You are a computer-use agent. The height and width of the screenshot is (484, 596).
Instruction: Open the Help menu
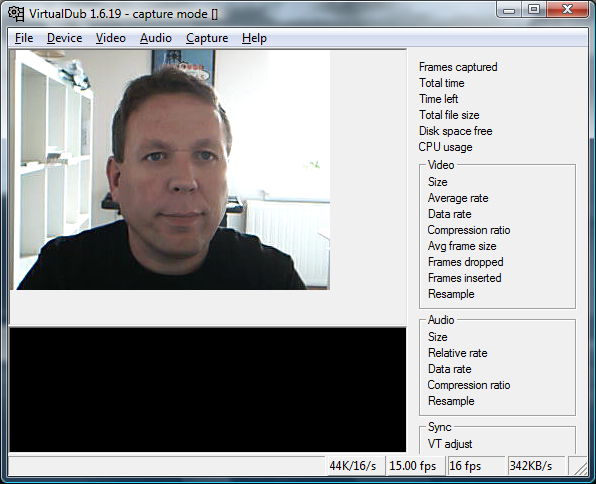pos(254,38)
